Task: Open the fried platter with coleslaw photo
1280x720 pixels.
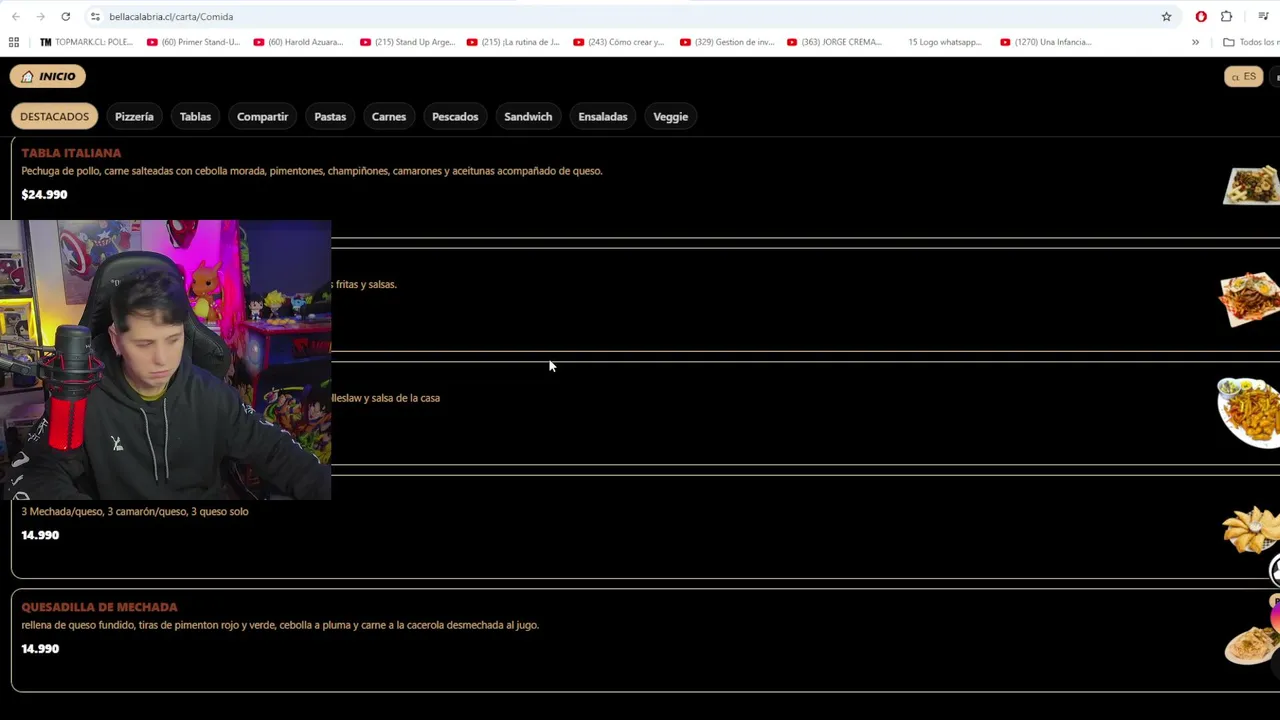Action: tap(1249, 411)
